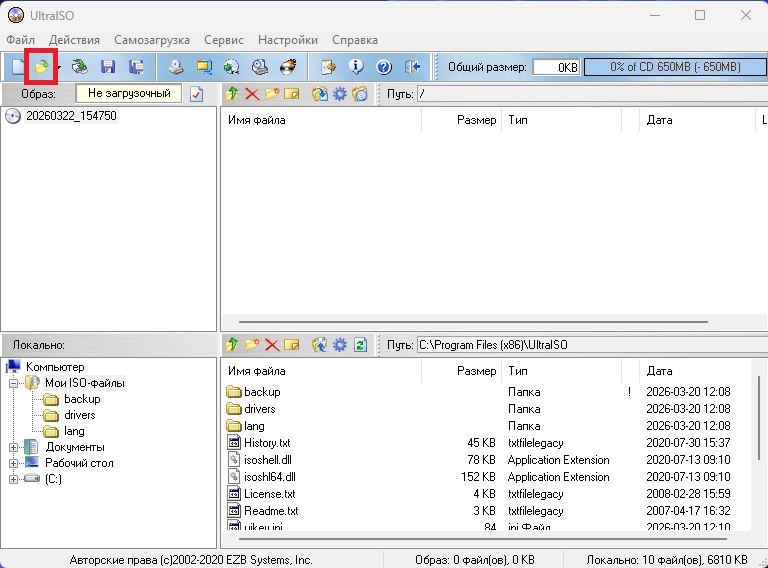
Task: Go up a folder in the image pane toolbar
Action: [x=232, y=94]
